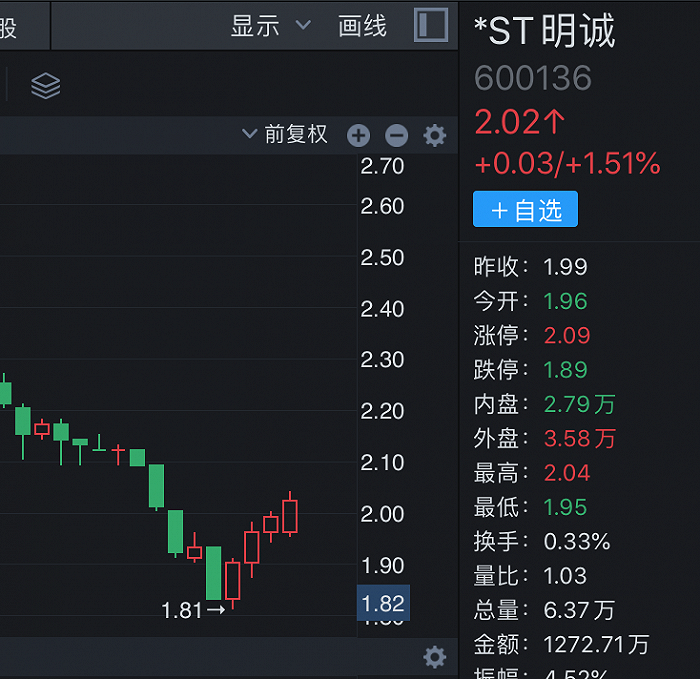The image size is (700, 679).
Task: Click the 2.00 price axis label
Action: click(382, 514)
